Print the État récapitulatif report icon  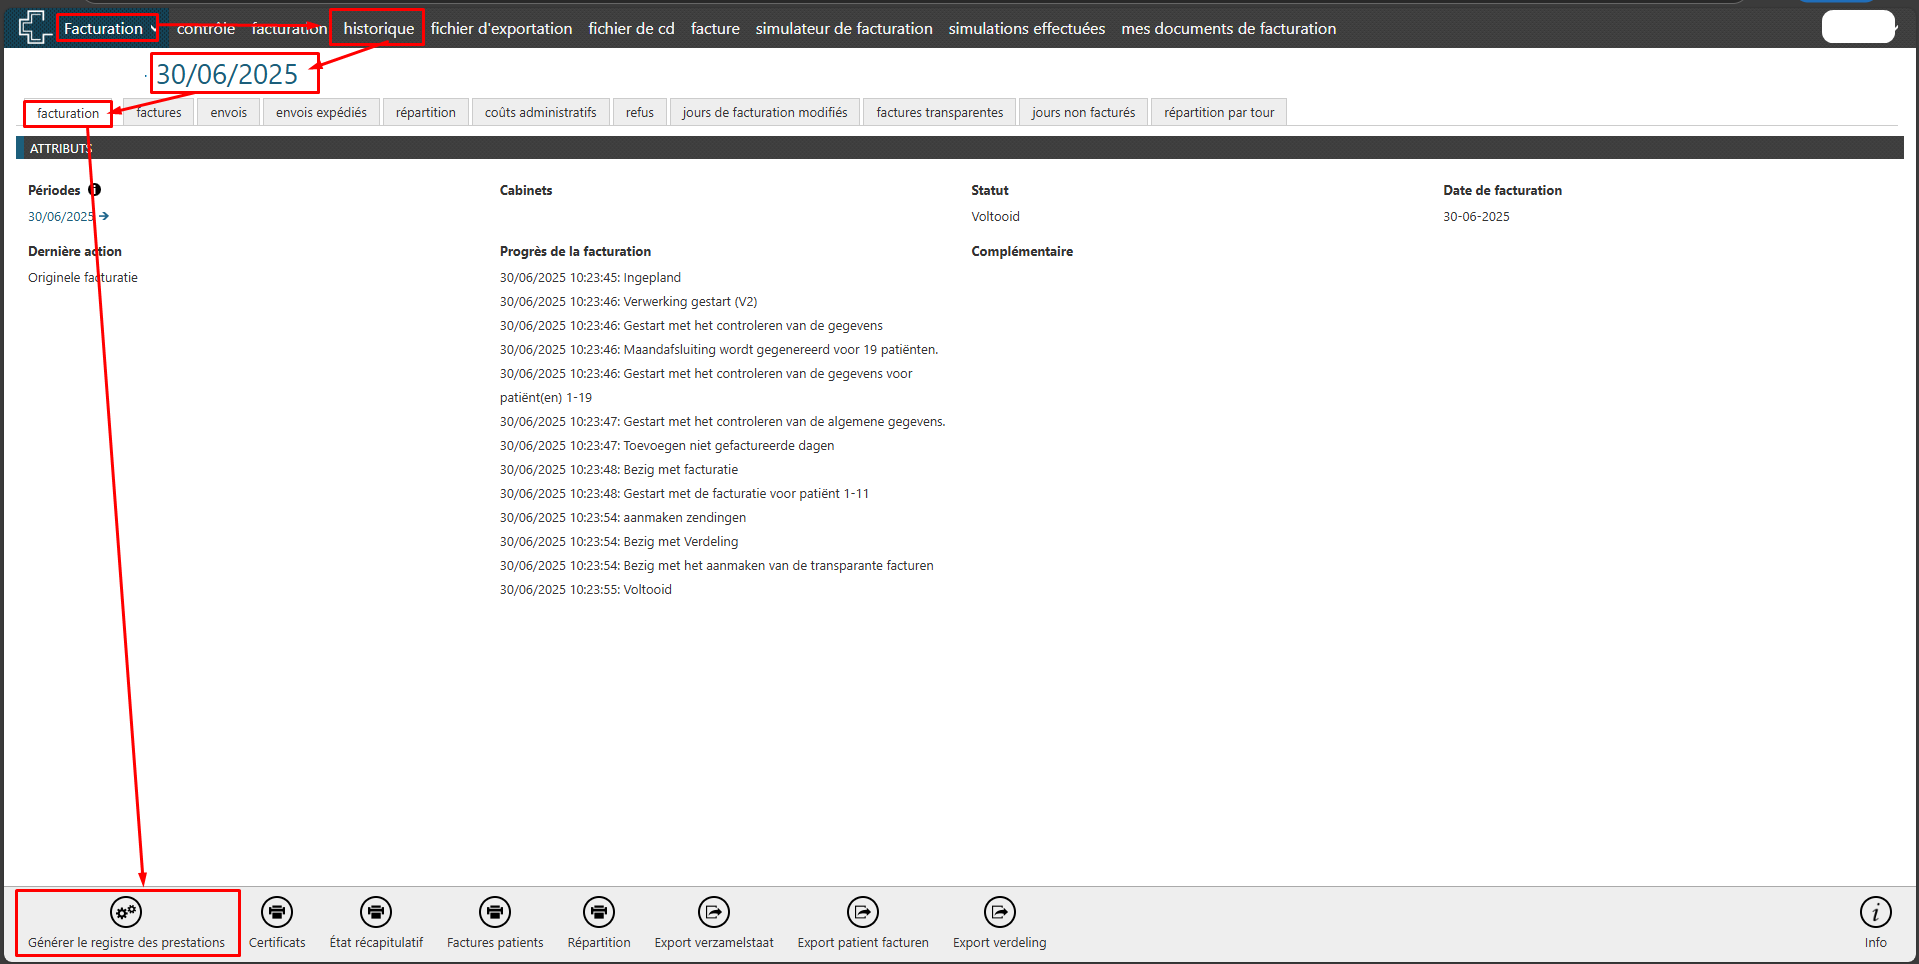(x=376, y=912)
